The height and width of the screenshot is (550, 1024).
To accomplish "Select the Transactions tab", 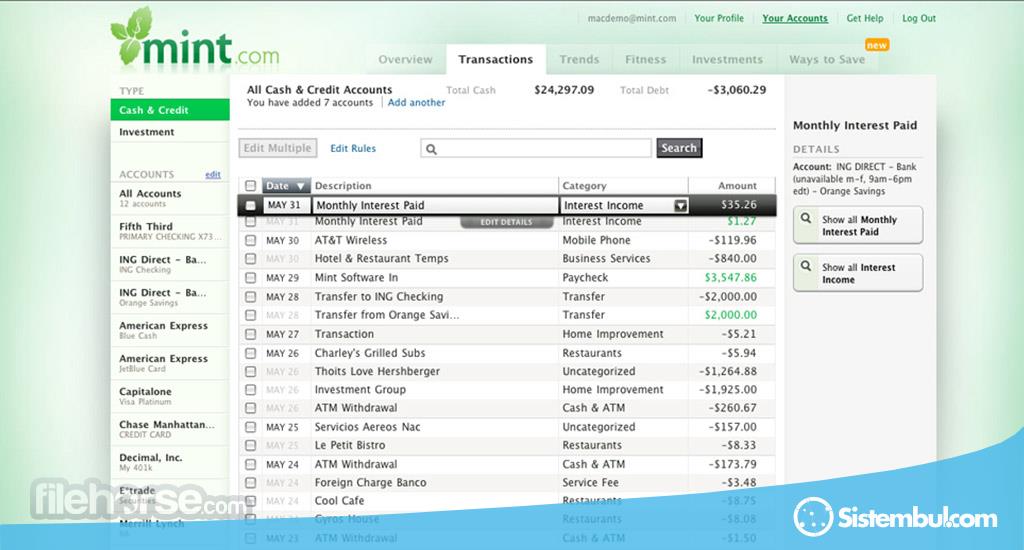I will pos(496,59).
